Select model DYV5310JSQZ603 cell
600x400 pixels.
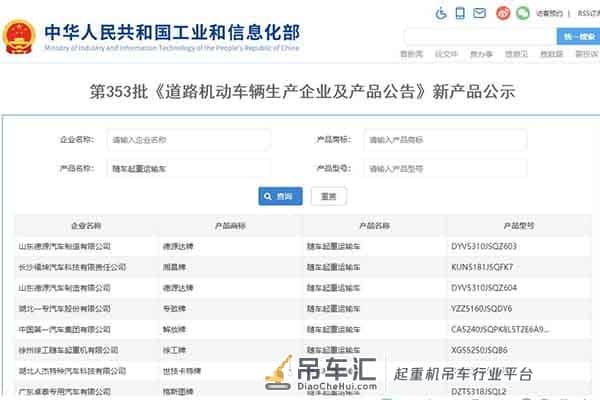click(x=484, y=246)
